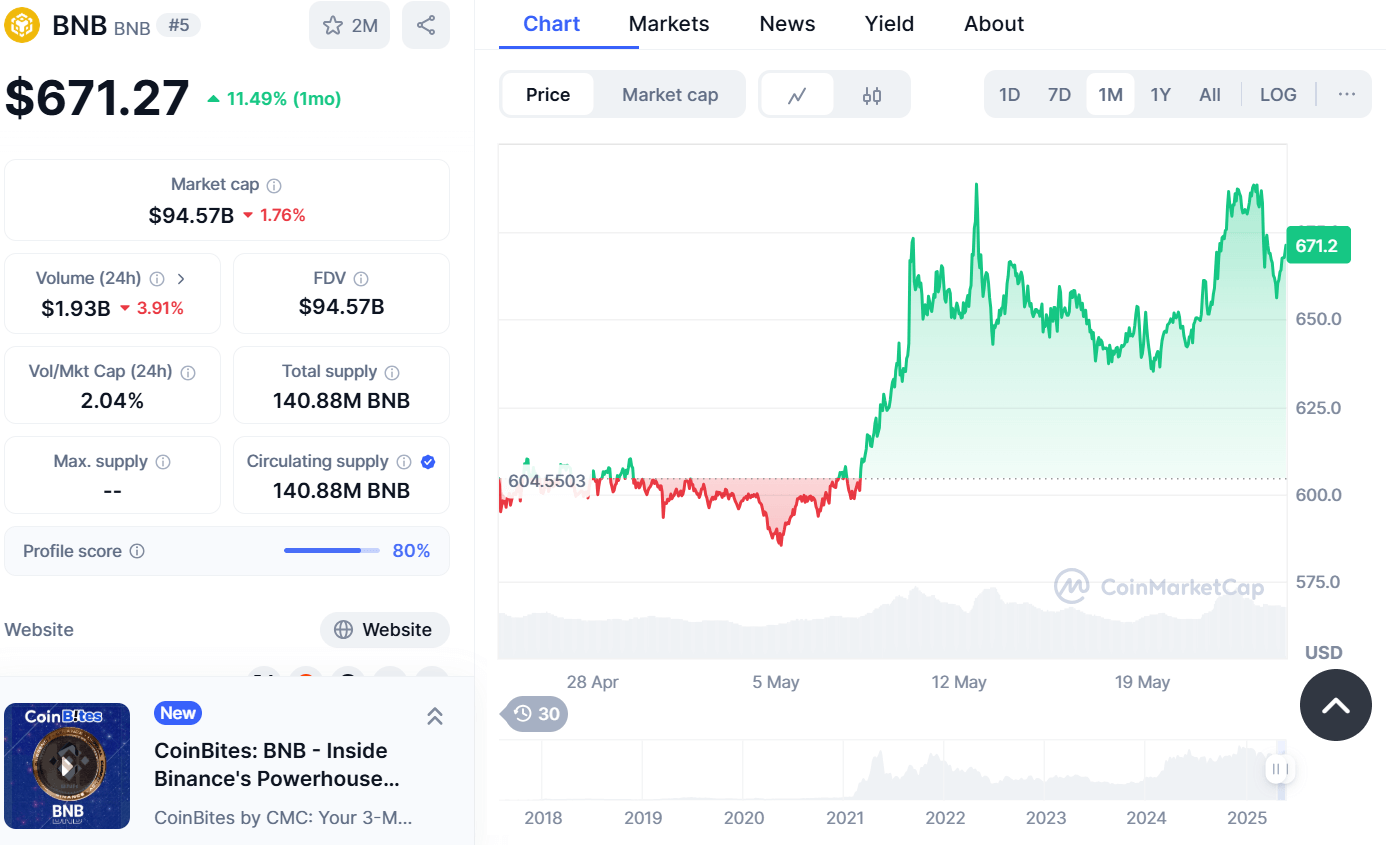Set chart range to All
1386x845 pixels.
pos(1210,95)
